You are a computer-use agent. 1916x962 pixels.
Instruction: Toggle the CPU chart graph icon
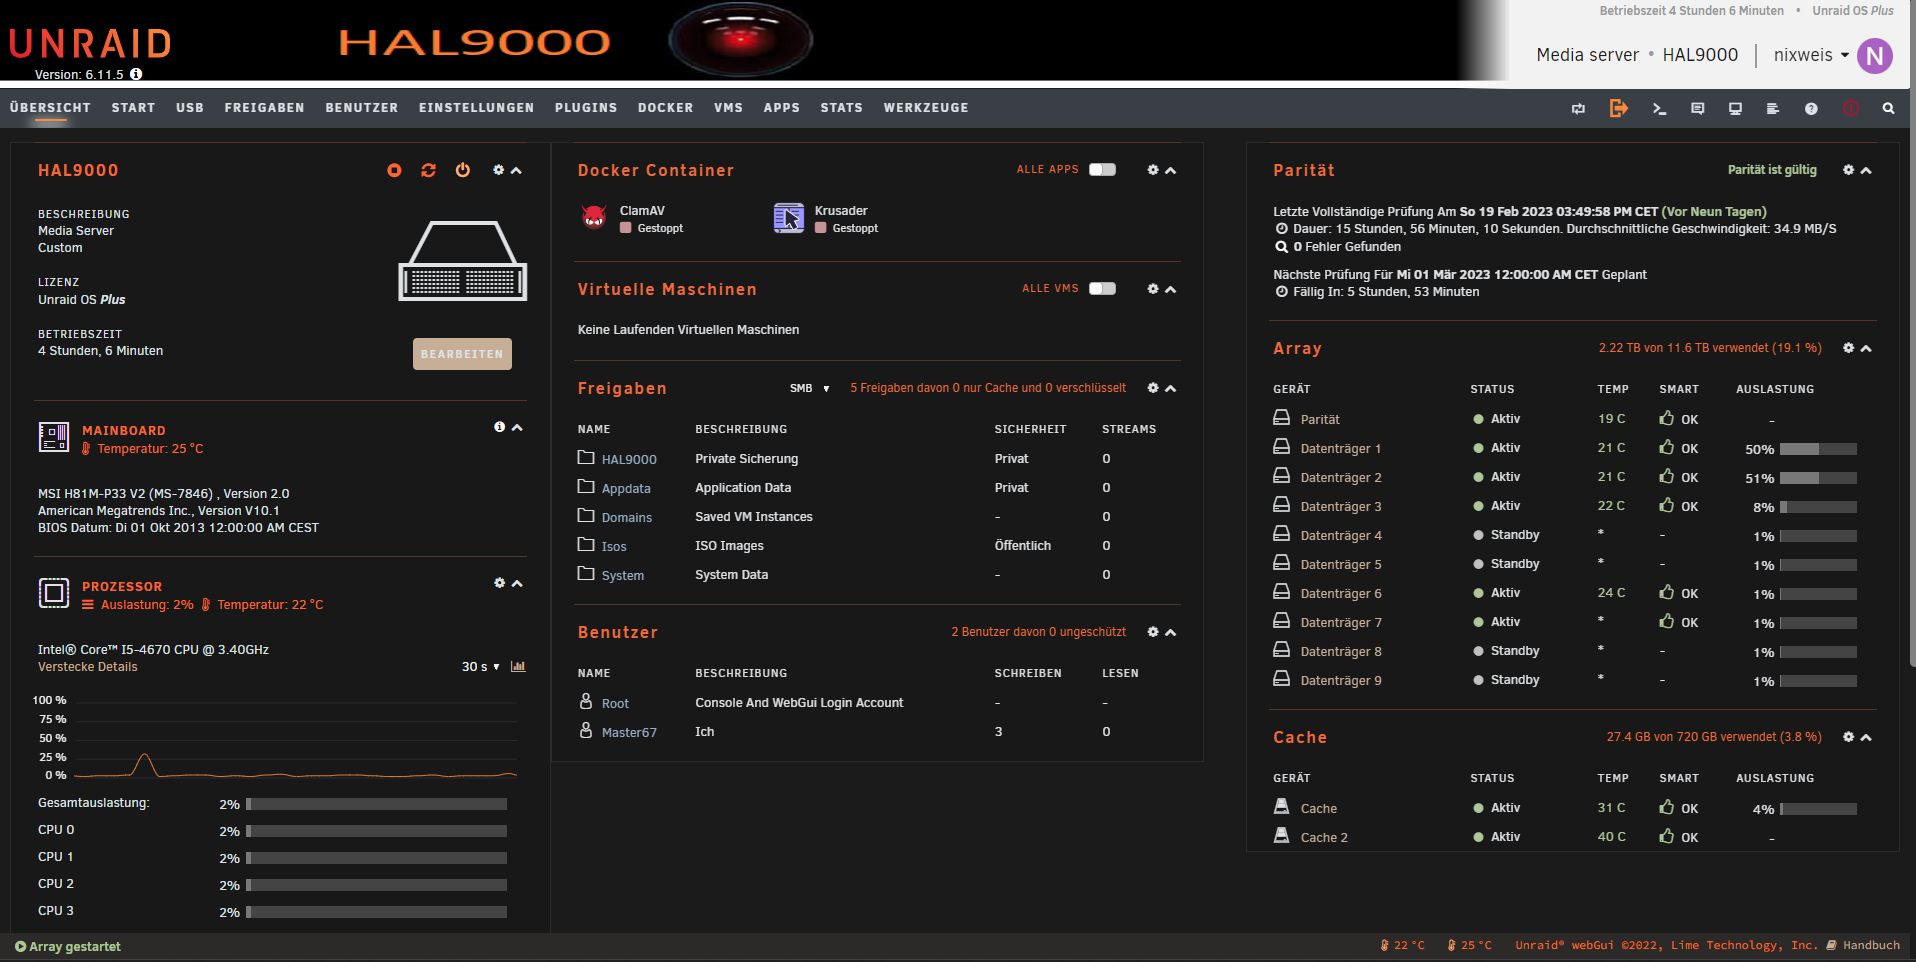coord(518,667)
